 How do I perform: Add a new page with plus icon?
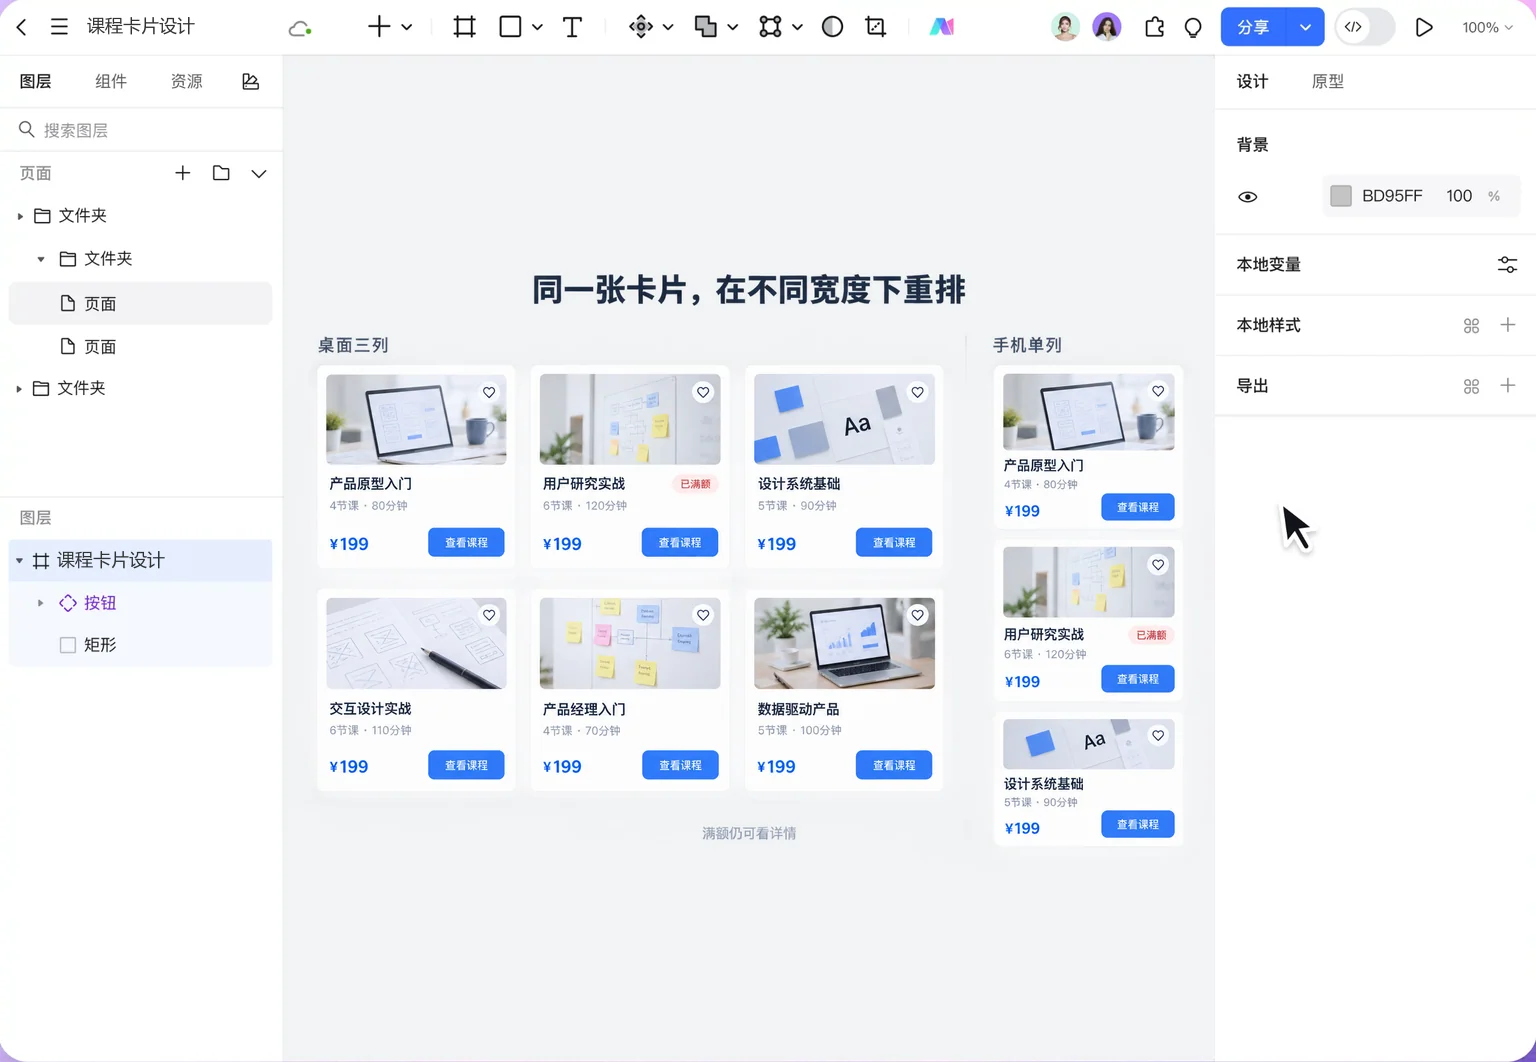pyautogui.click(x=182, y=173)
